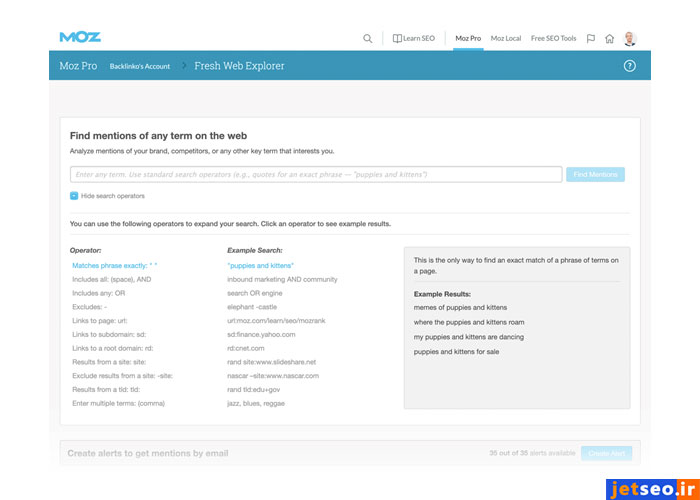This screenshot has height=500, width=700.
Task: Click example jazz, blues, reggae
Action: pyautogui.click(x=256, y=404)
